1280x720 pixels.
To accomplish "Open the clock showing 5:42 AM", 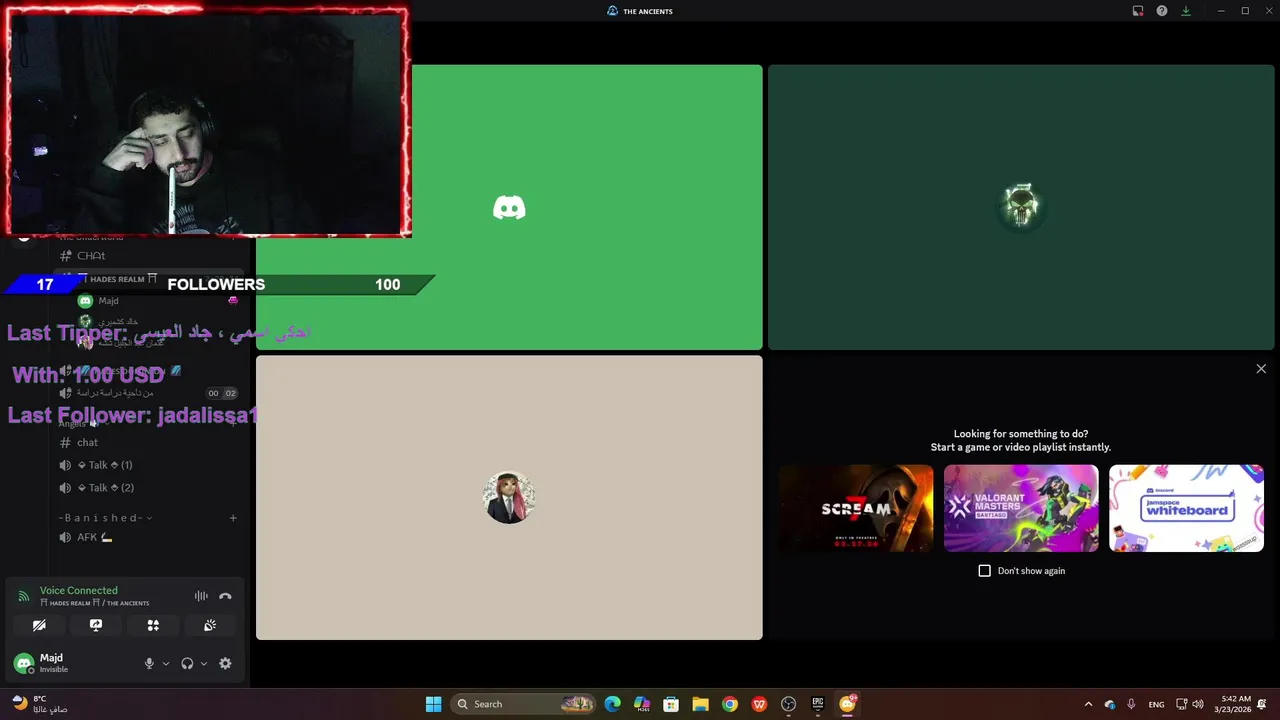I will 1232,704.
